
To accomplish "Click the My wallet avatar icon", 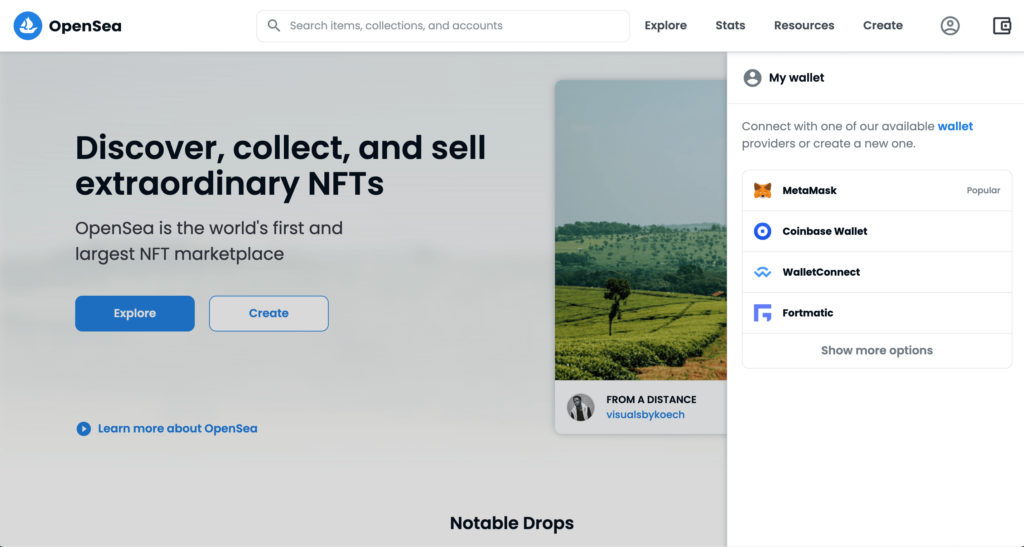I will [752, 78].
